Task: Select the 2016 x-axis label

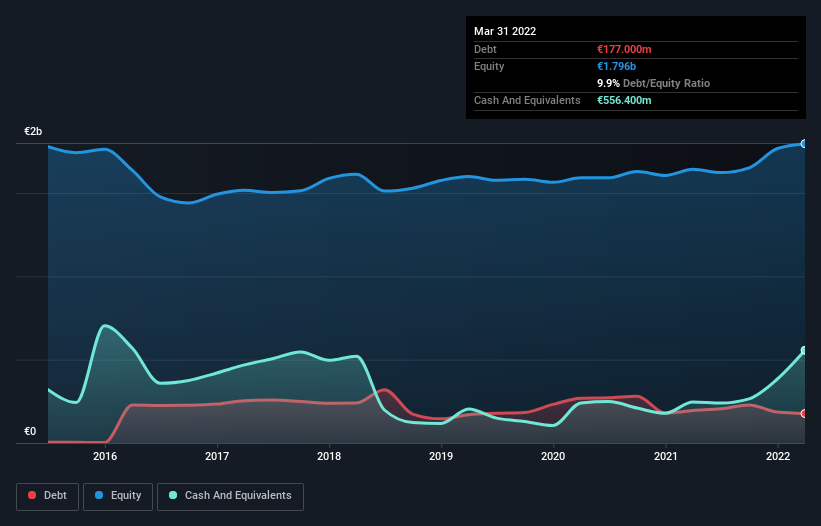Action: coord(105,456)
